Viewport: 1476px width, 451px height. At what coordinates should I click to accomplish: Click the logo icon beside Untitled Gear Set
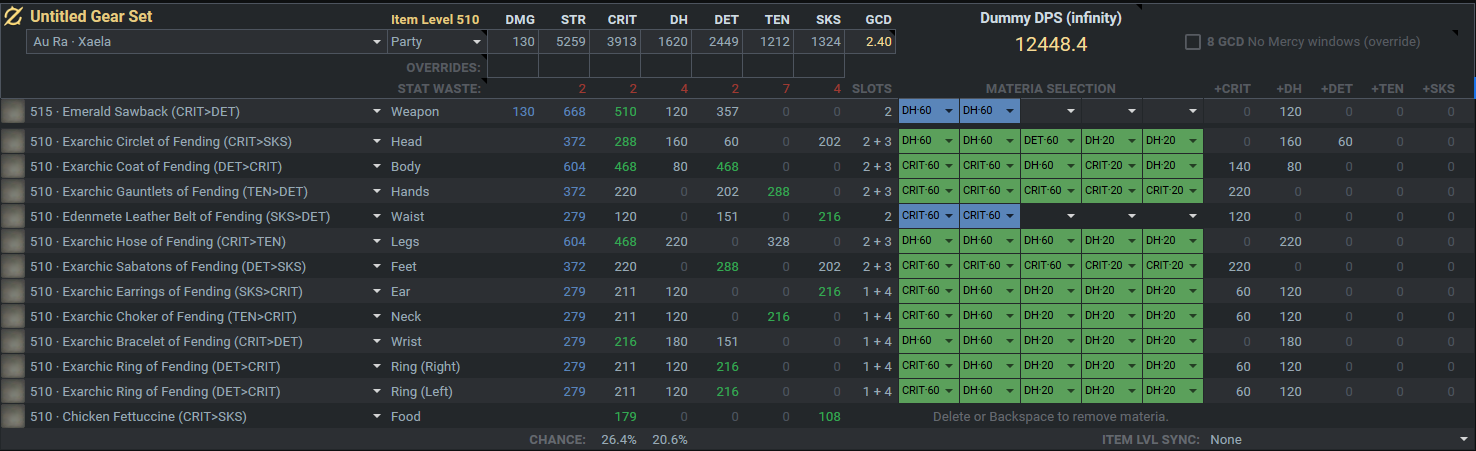[14, 17]
